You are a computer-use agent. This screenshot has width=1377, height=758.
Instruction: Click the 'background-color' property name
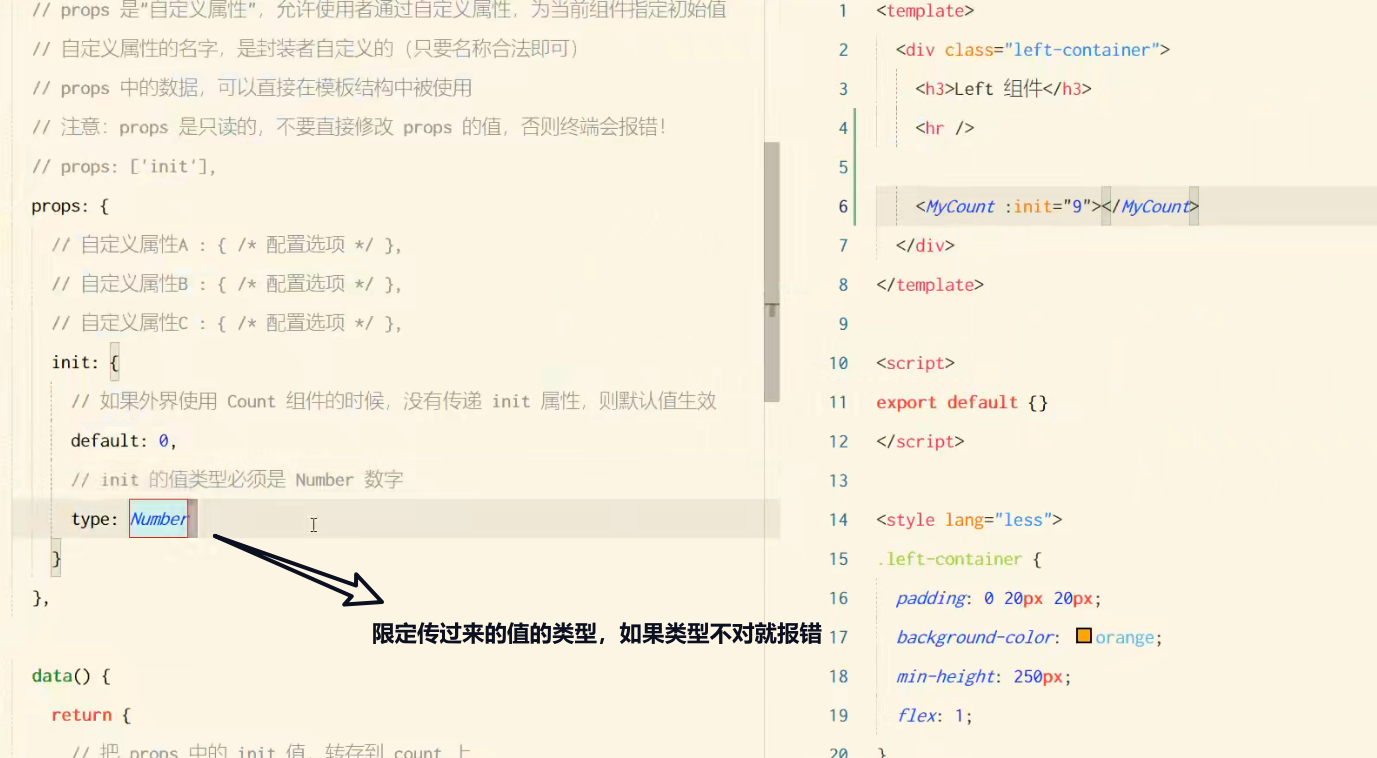click(x=975, y=637)
